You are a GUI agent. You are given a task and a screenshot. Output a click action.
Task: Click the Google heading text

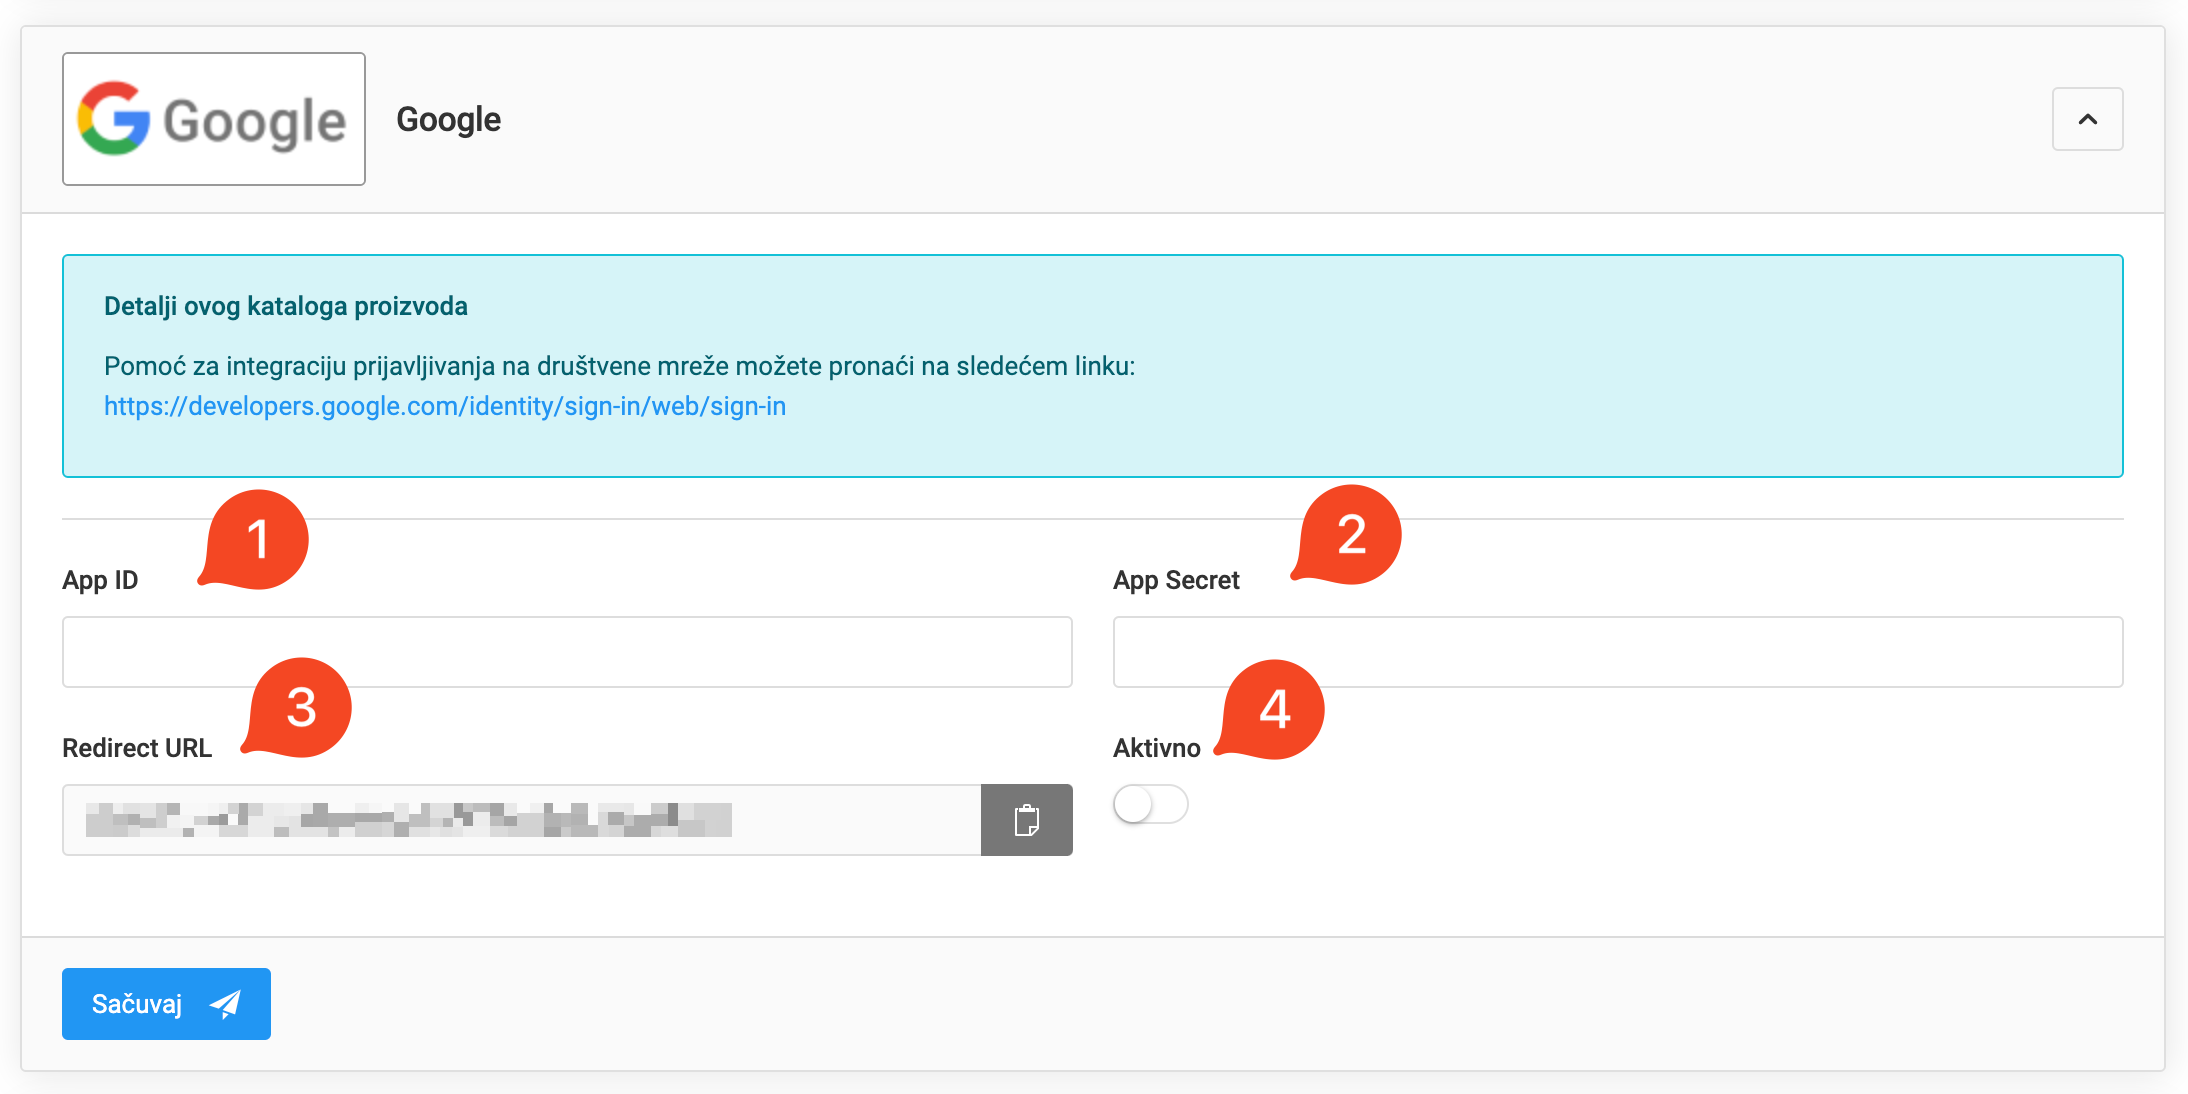[x=448, y=119]
